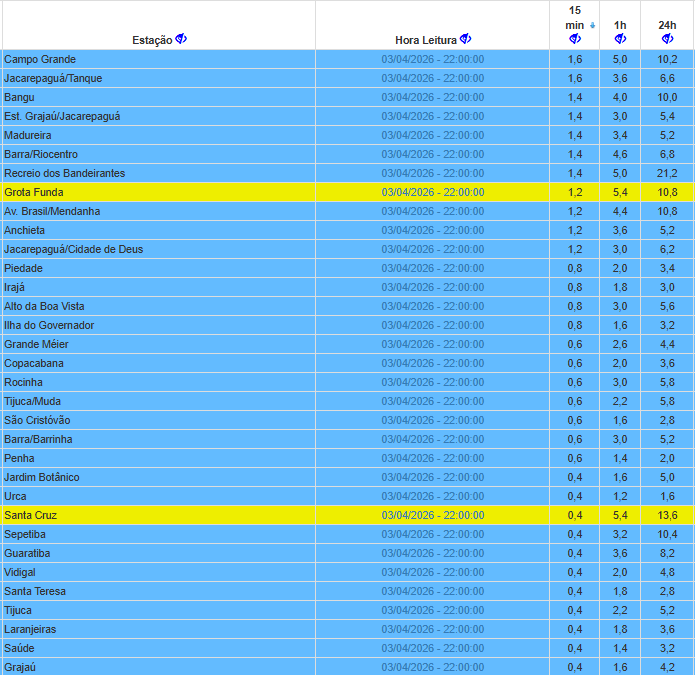Select the highlighted Grota Funda station
695x675 pixels.
[34, 192]
